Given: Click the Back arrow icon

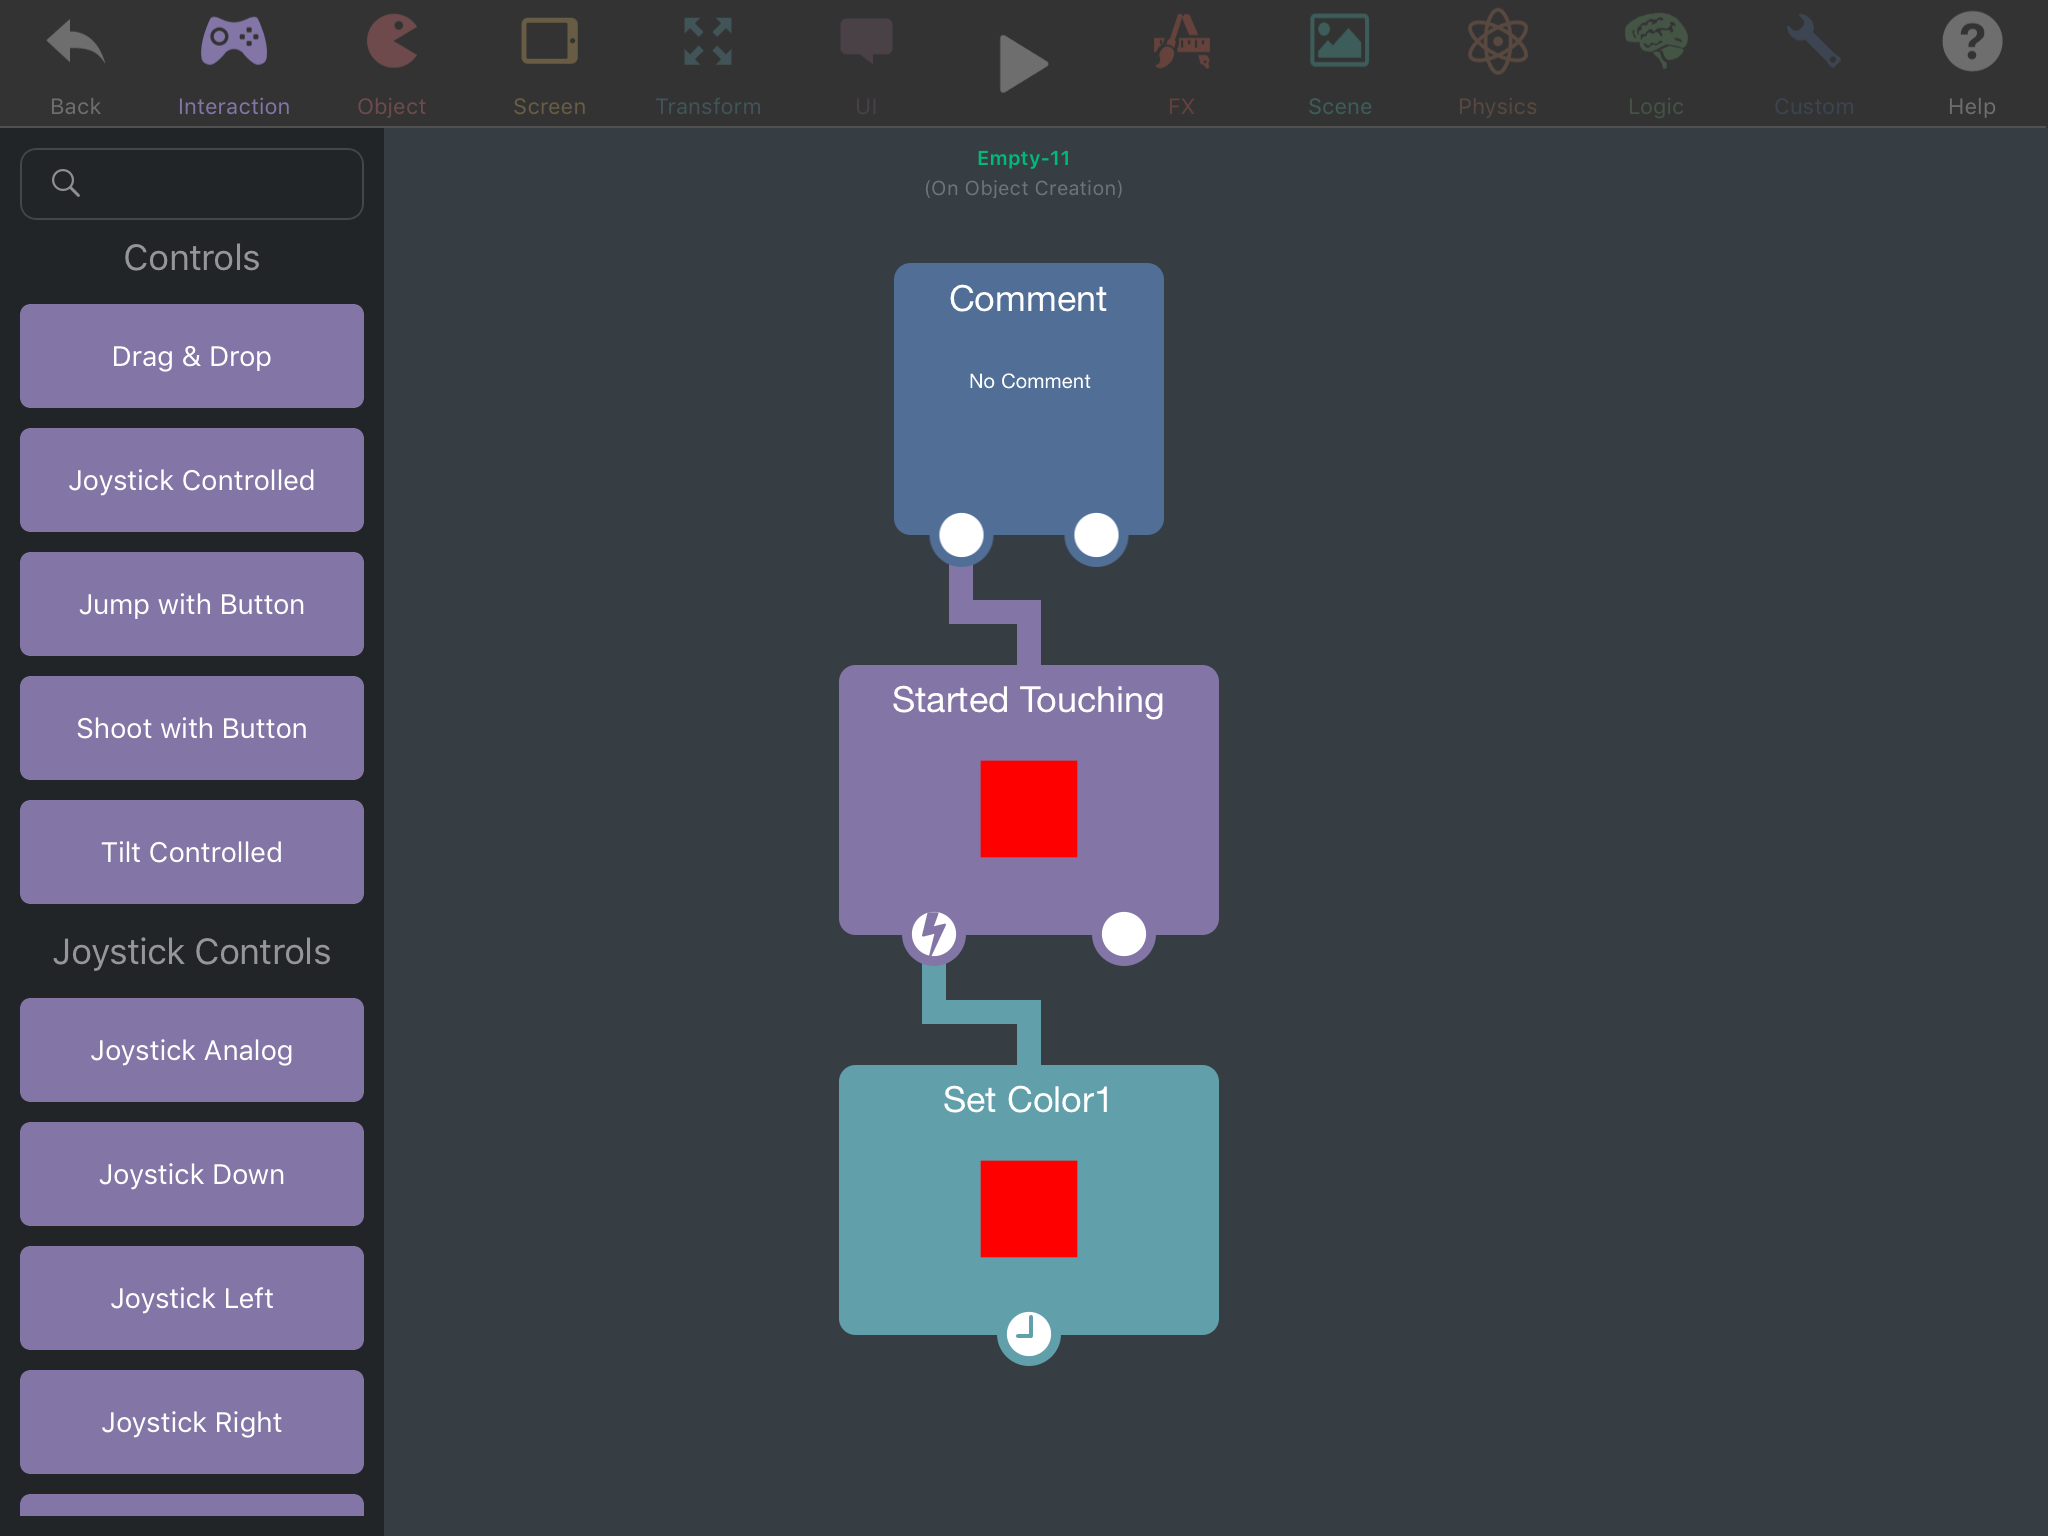Looking at the screenshot, I should [75, 45].
